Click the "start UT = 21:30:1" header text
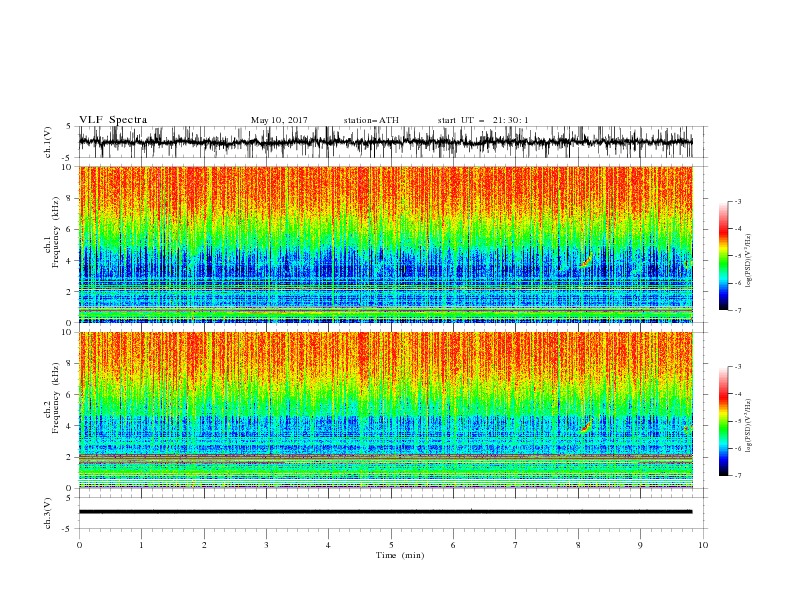 click(483, 120)
